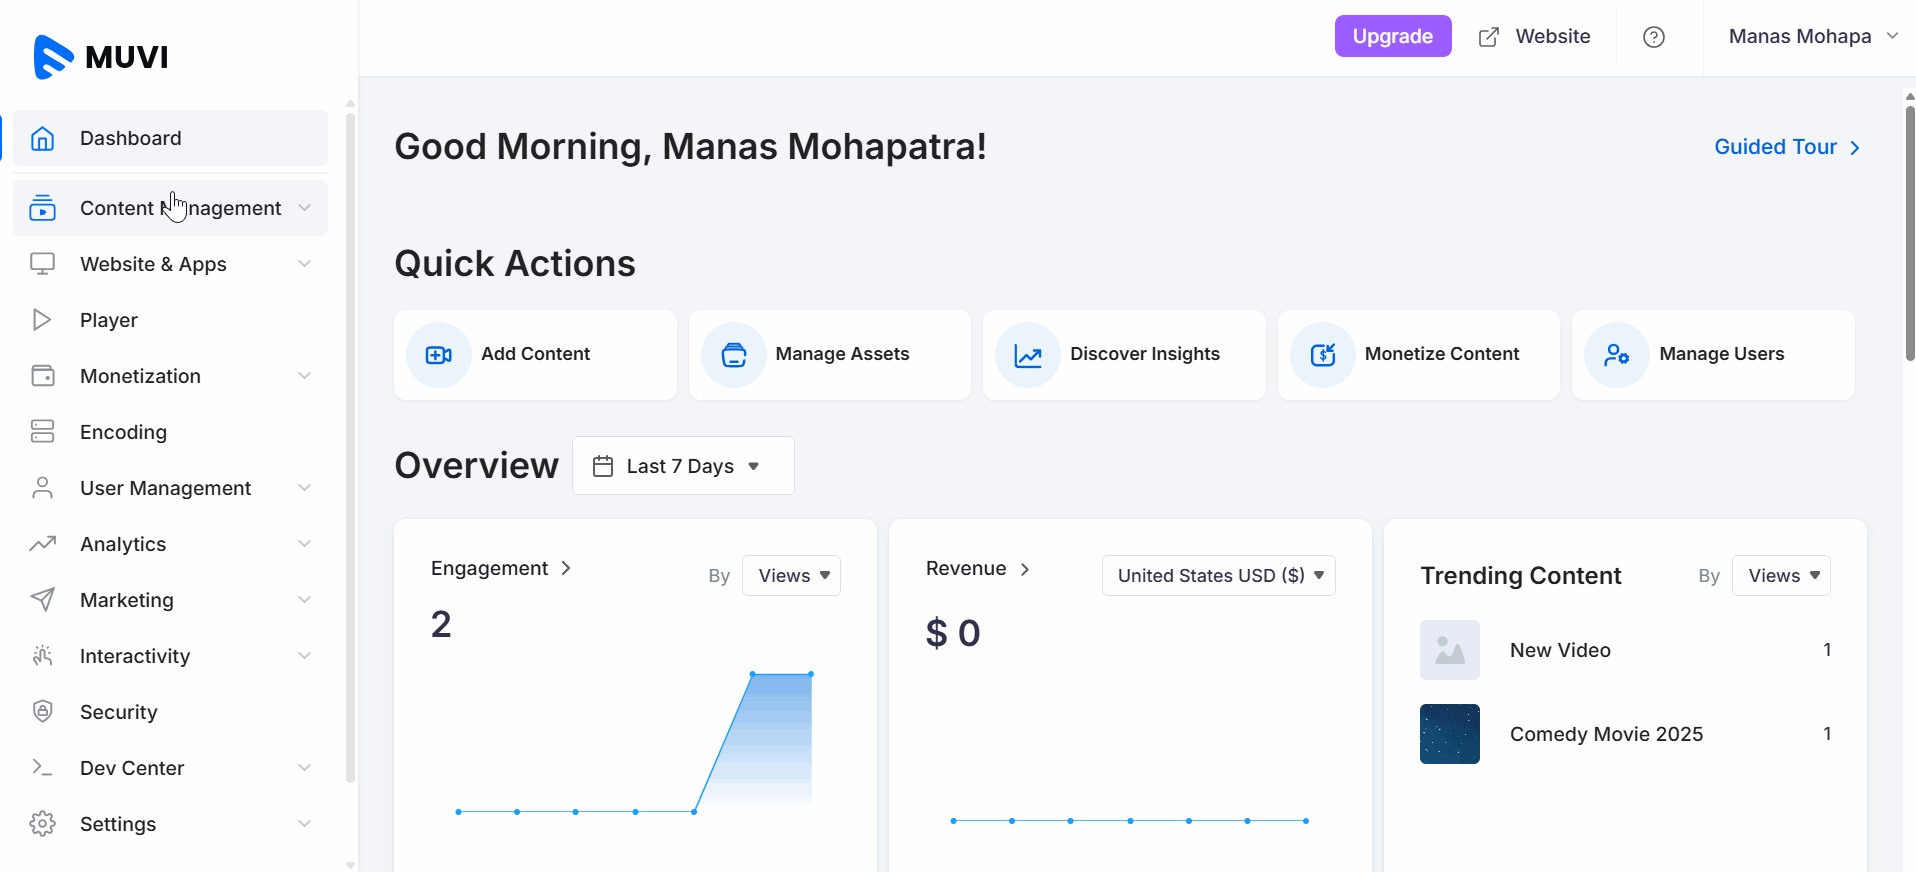Click the Security shield icon in sidebar
1916x872 pixels.
pyautogui.click(x=42, y=711)
